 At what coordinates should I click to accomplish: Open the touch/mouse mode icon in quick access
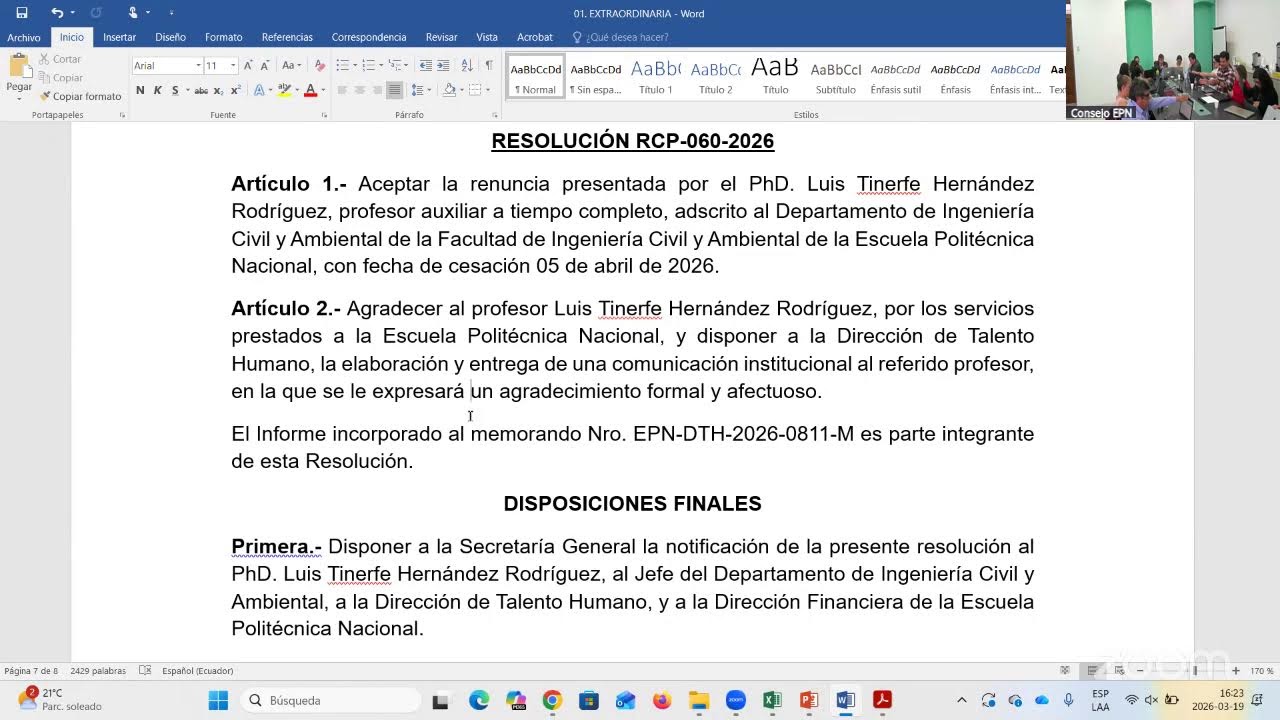(133, 13)
